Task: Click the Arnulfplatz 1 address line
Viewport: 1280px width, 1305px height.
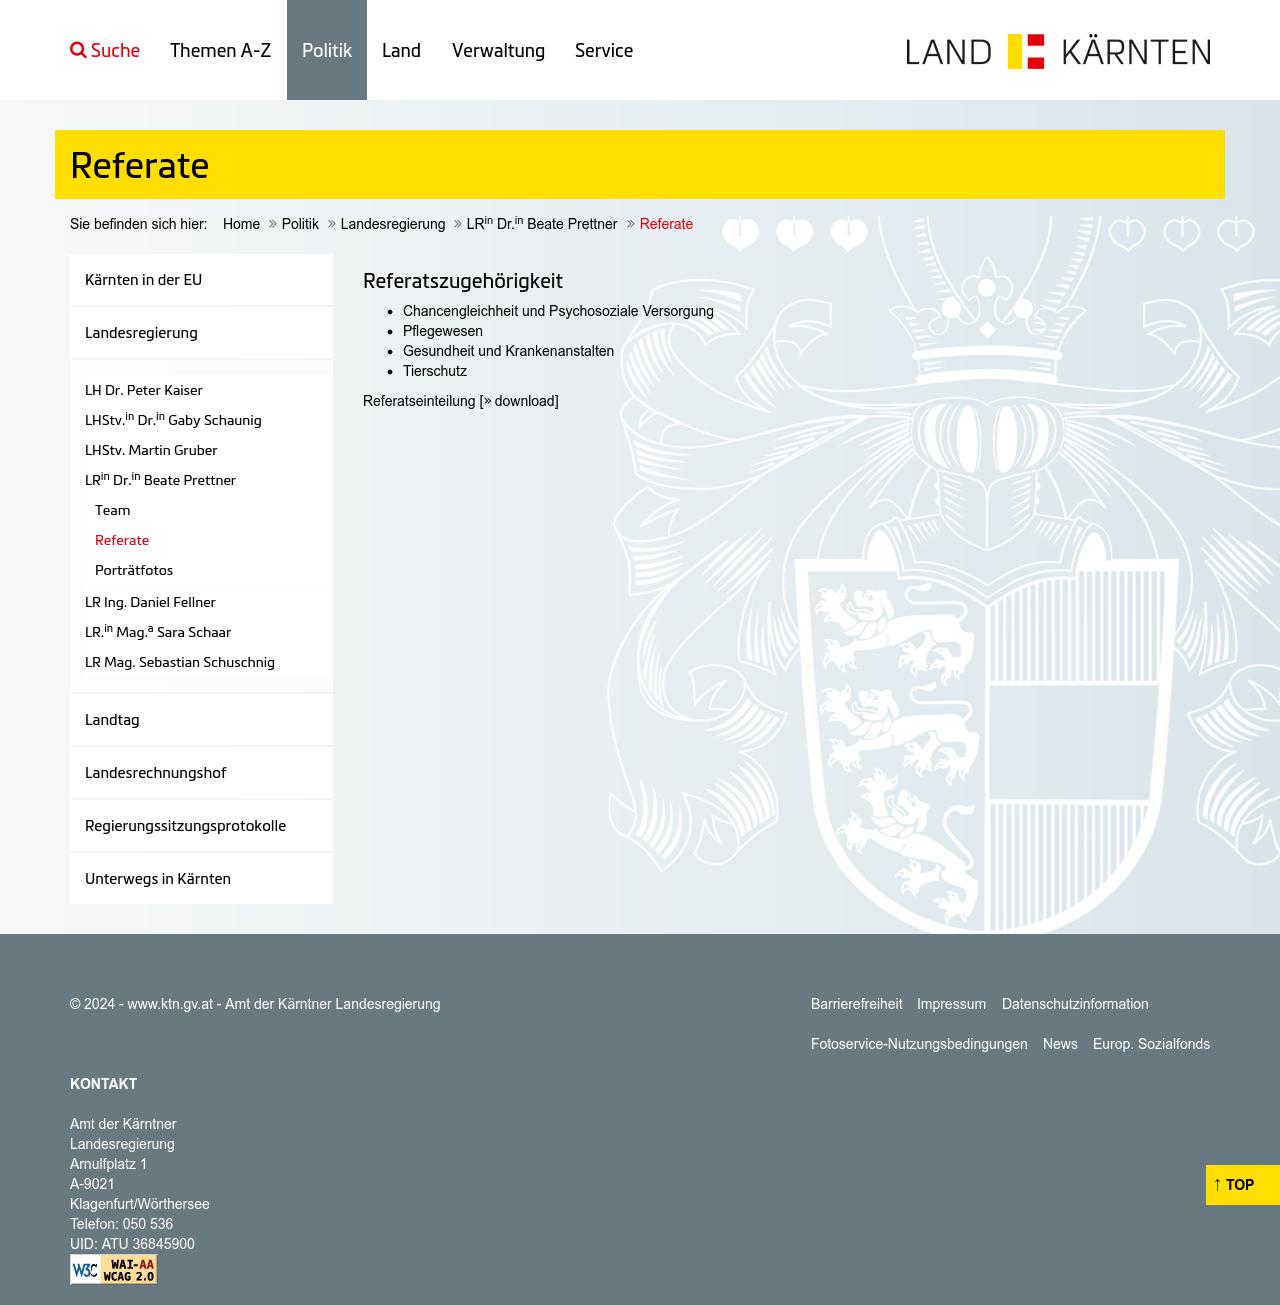Action: pos(109,1164)
